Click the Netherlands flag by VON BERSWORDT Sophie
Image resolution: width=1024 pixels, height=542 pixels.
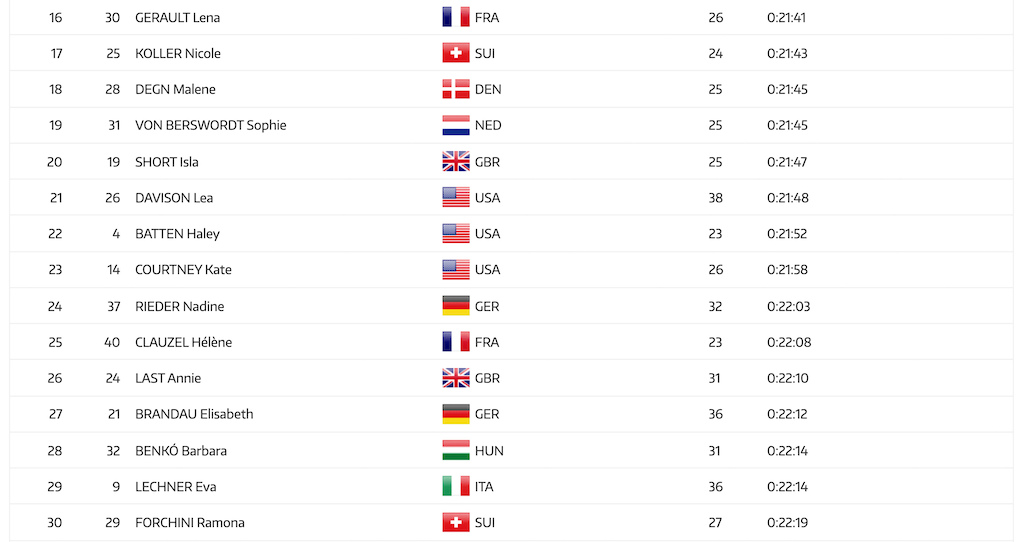click(x=456, y=125)
